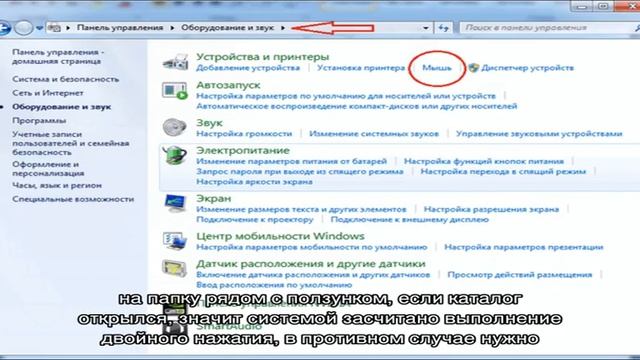Click Настройка параметров мобильности по умолчанию
This screenshot has height=360, width=640.
click(311, 247)
